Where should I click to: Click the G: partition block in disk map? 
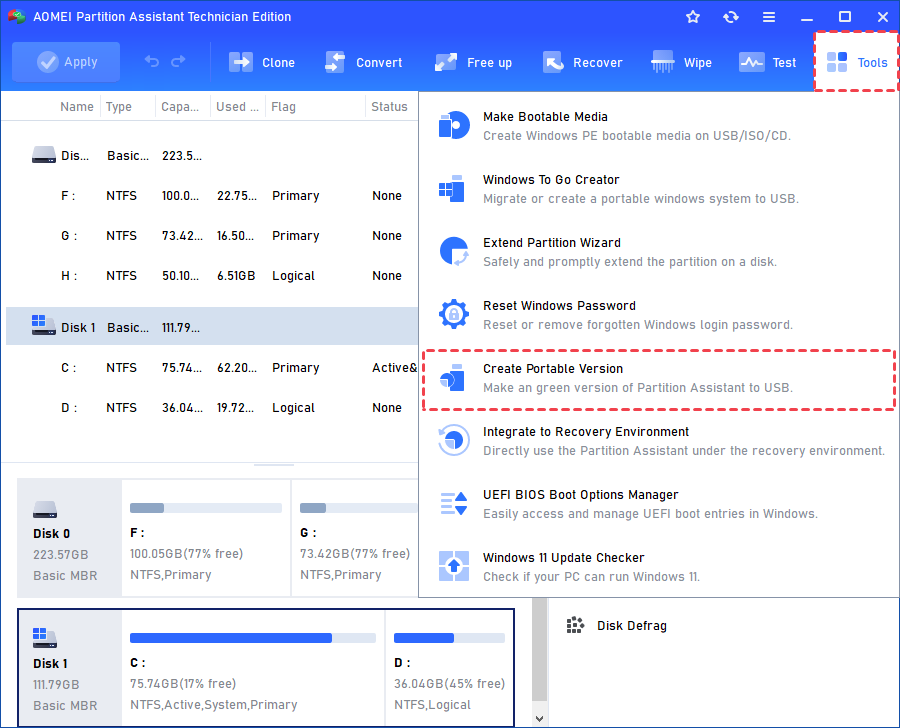pyautogui.click(x=355, y=539)
